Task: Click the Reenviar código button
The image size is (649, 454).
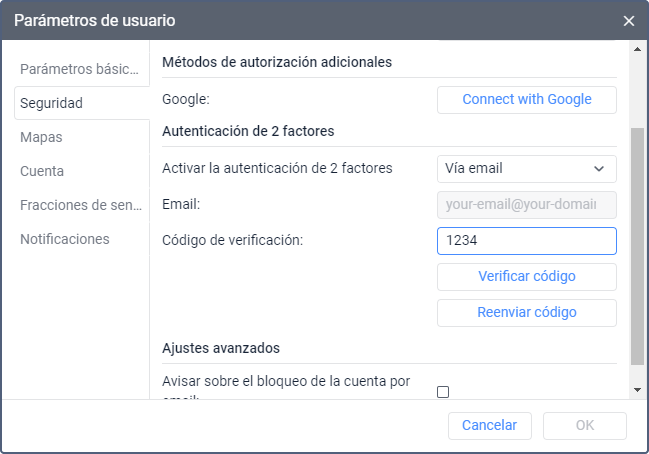Action: pos(527,312)
